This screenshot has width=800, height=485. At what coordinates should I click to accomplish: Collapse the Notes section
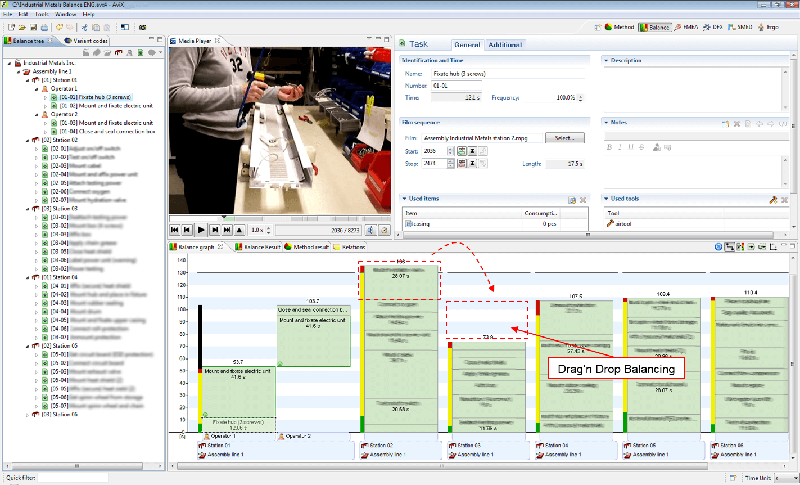[606, 122]
